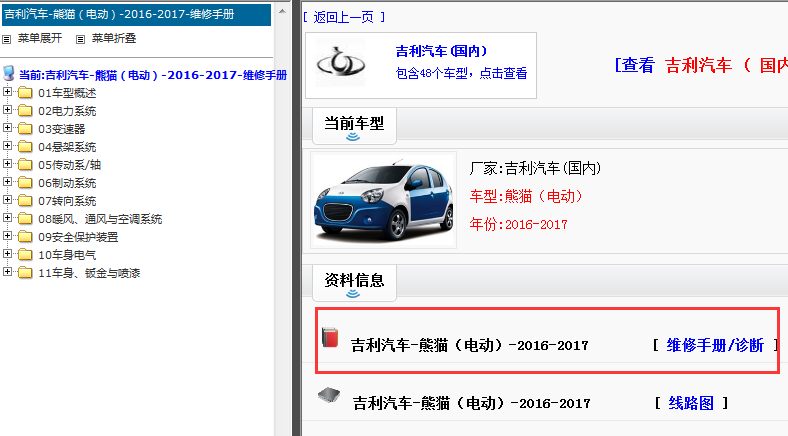788x436 pixels.
Task: Open 03变速器 tree label
Action: 61,130
